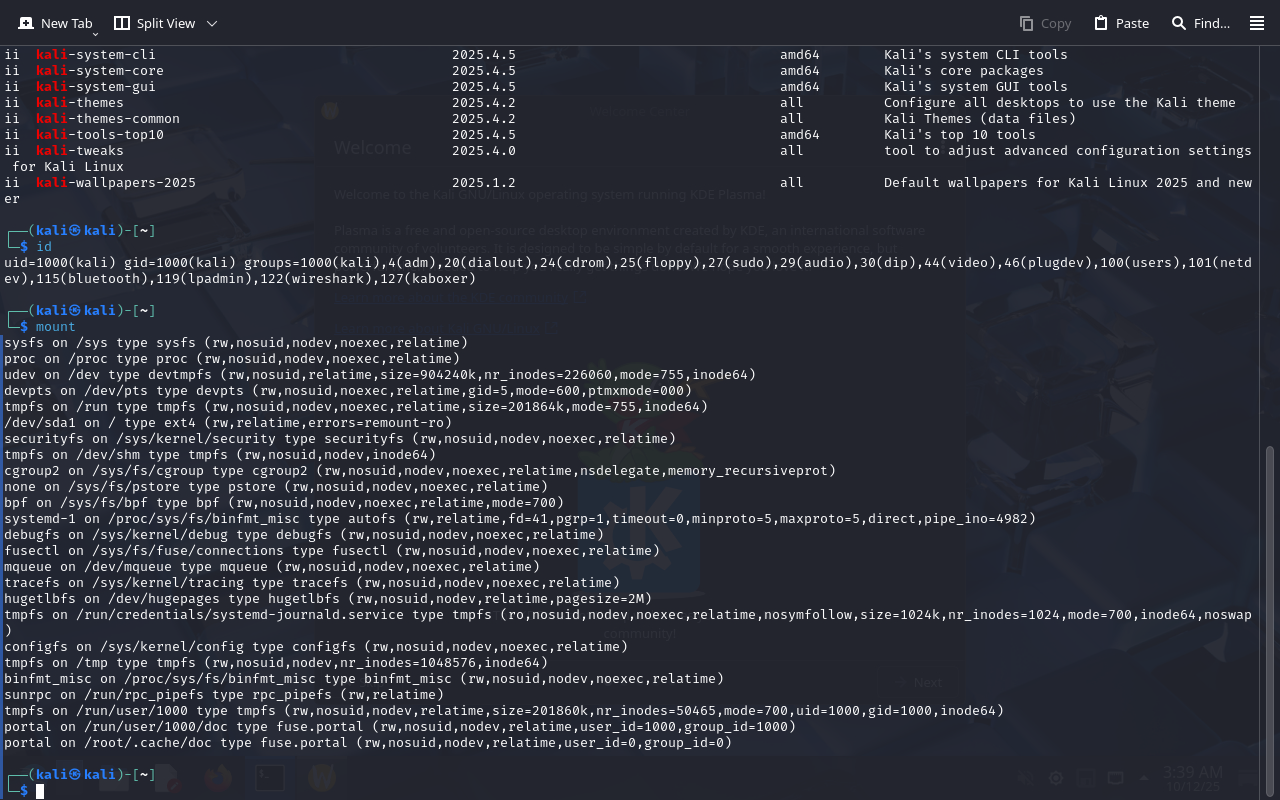
Task: Click the kali-wallpapers-2025 package entry
Action: [x=116, y=183]
